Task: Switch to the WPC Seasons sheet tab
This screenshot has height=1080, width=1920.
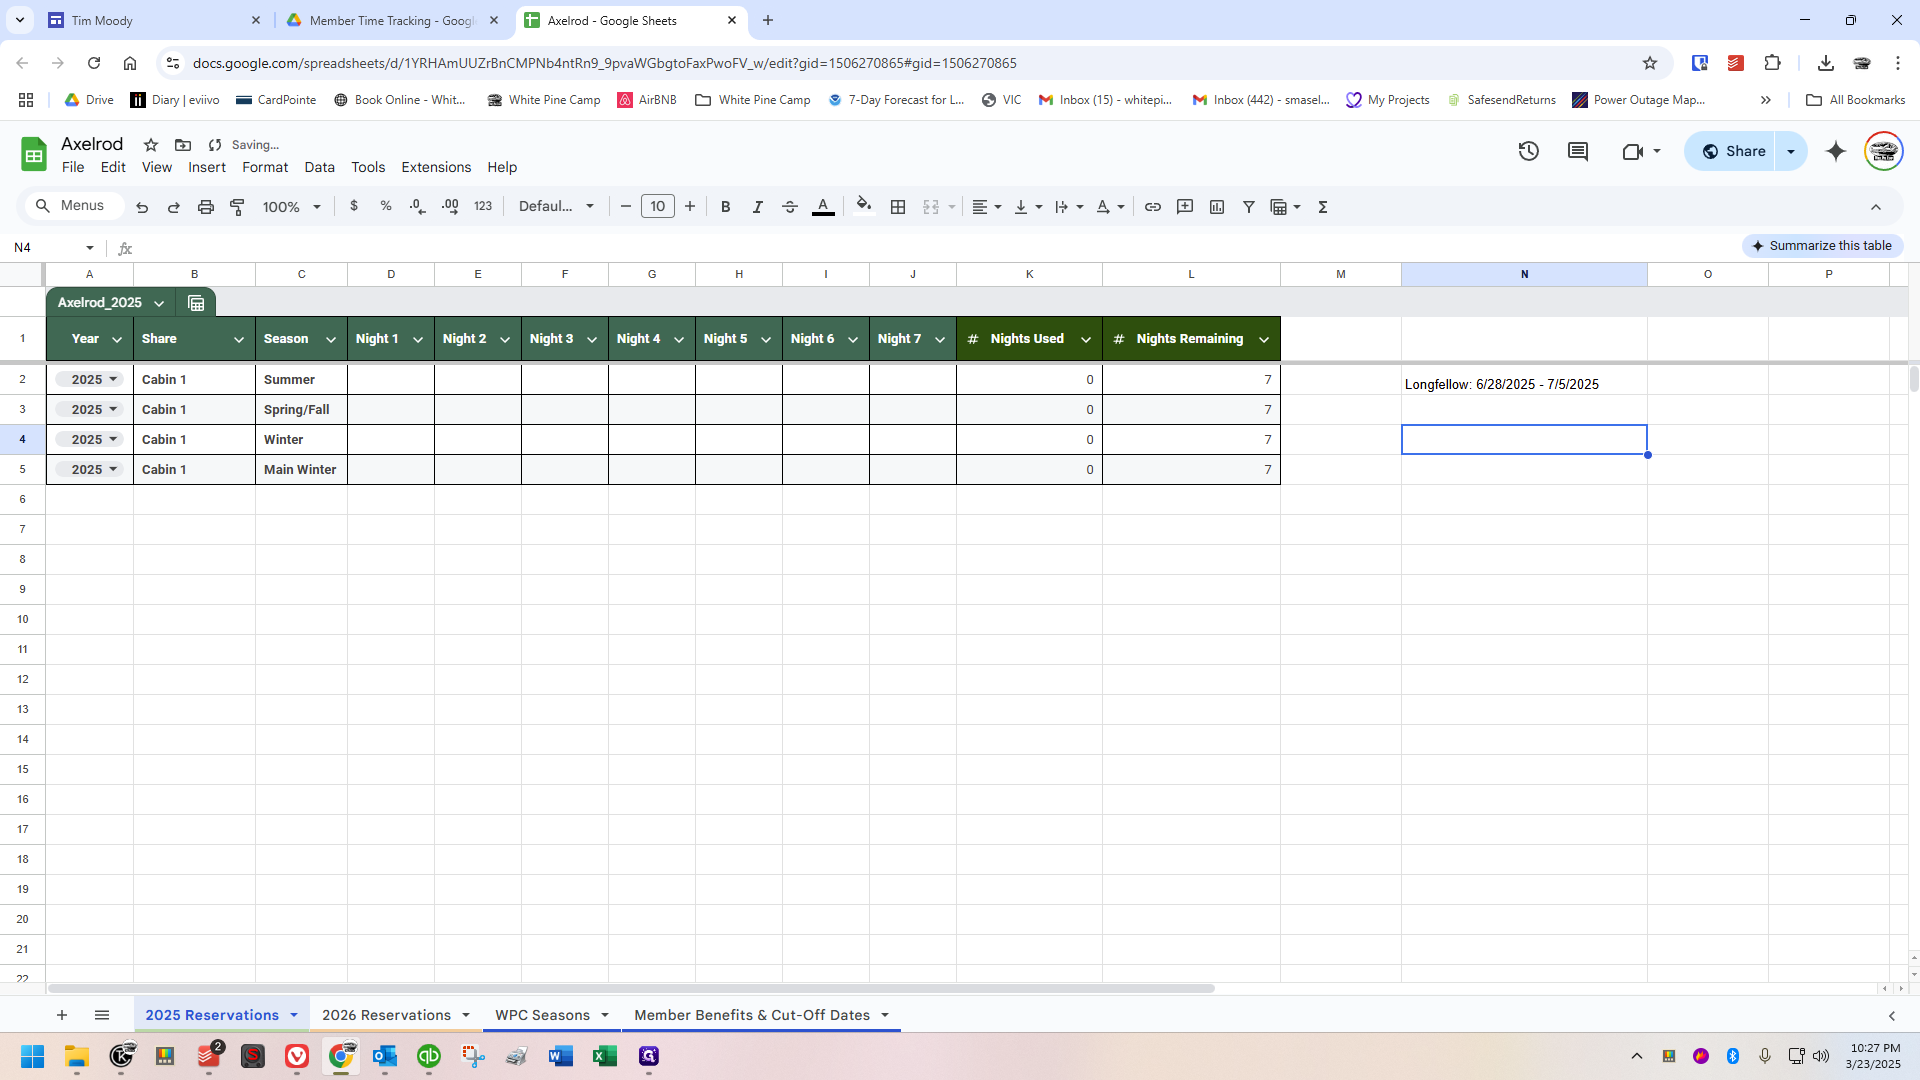Action: pos(542,1015)
